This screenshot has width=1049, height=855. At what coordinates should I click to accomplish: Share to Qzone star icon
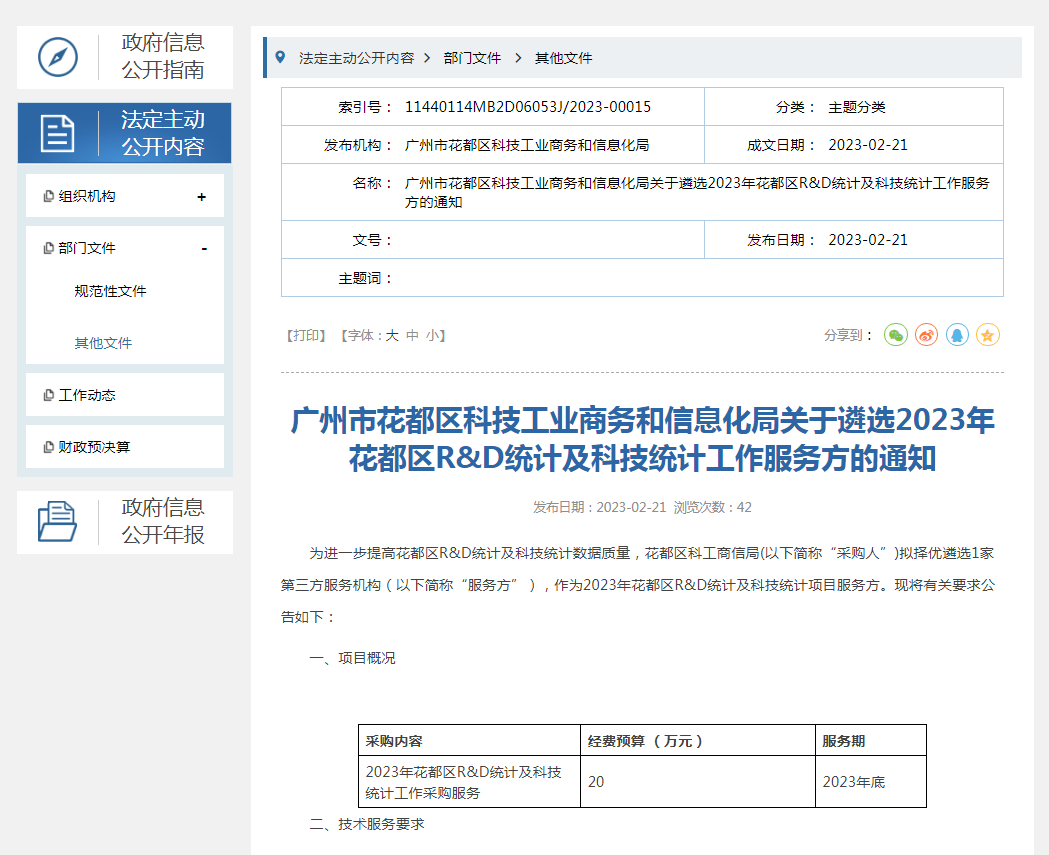pos(988,336)
